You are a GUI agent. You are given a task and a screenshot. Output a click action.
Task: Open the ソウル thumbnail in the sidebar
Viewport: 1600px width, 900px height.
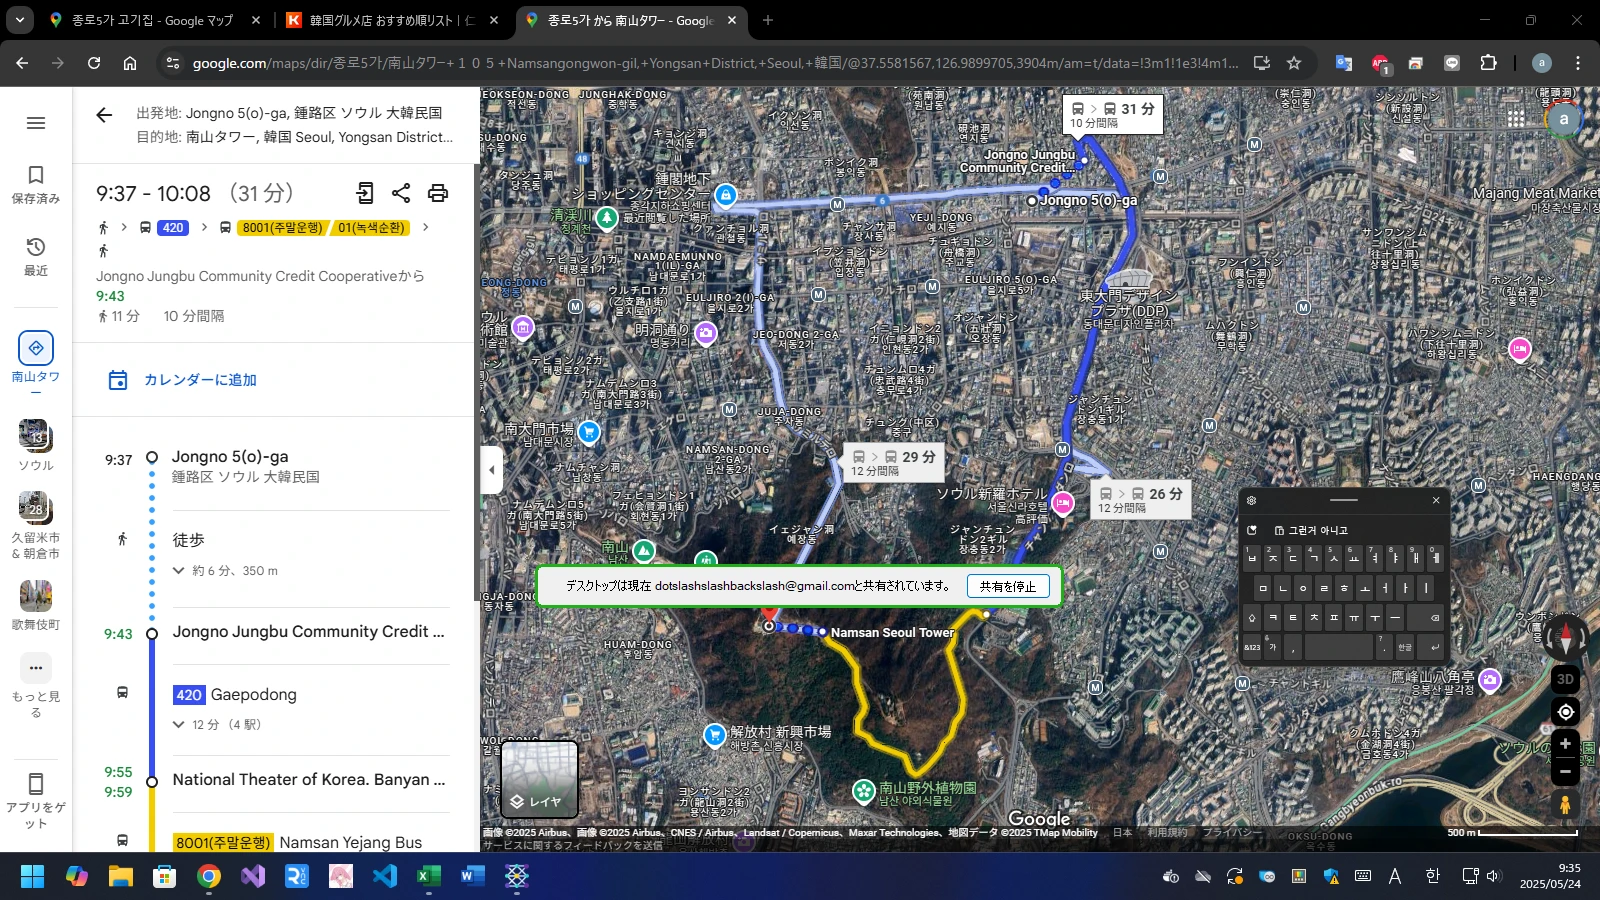(x=36, y=436)
